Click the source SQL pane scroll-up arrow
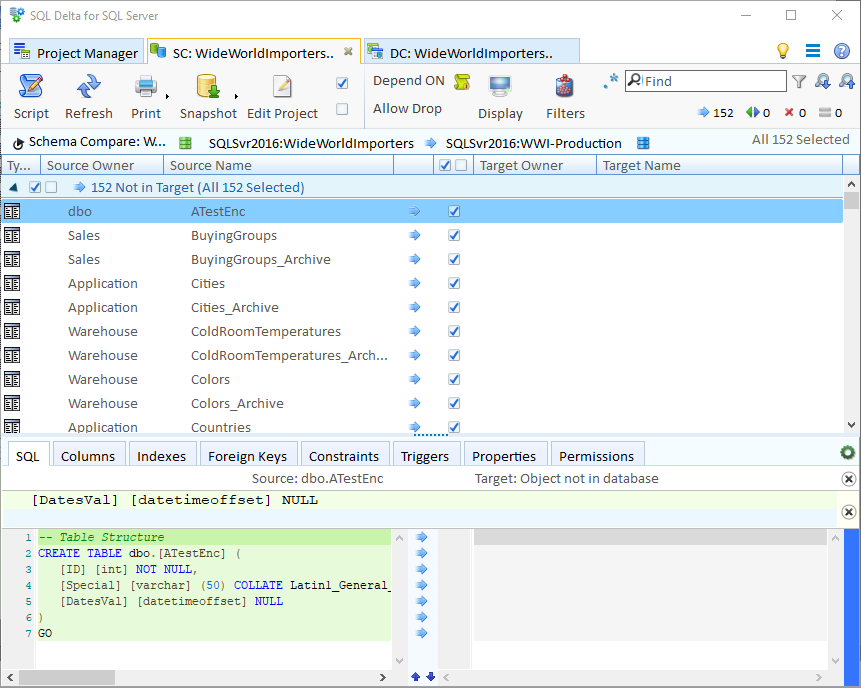Viewport: 861px width, 688px height. click(x=399, y=538)
